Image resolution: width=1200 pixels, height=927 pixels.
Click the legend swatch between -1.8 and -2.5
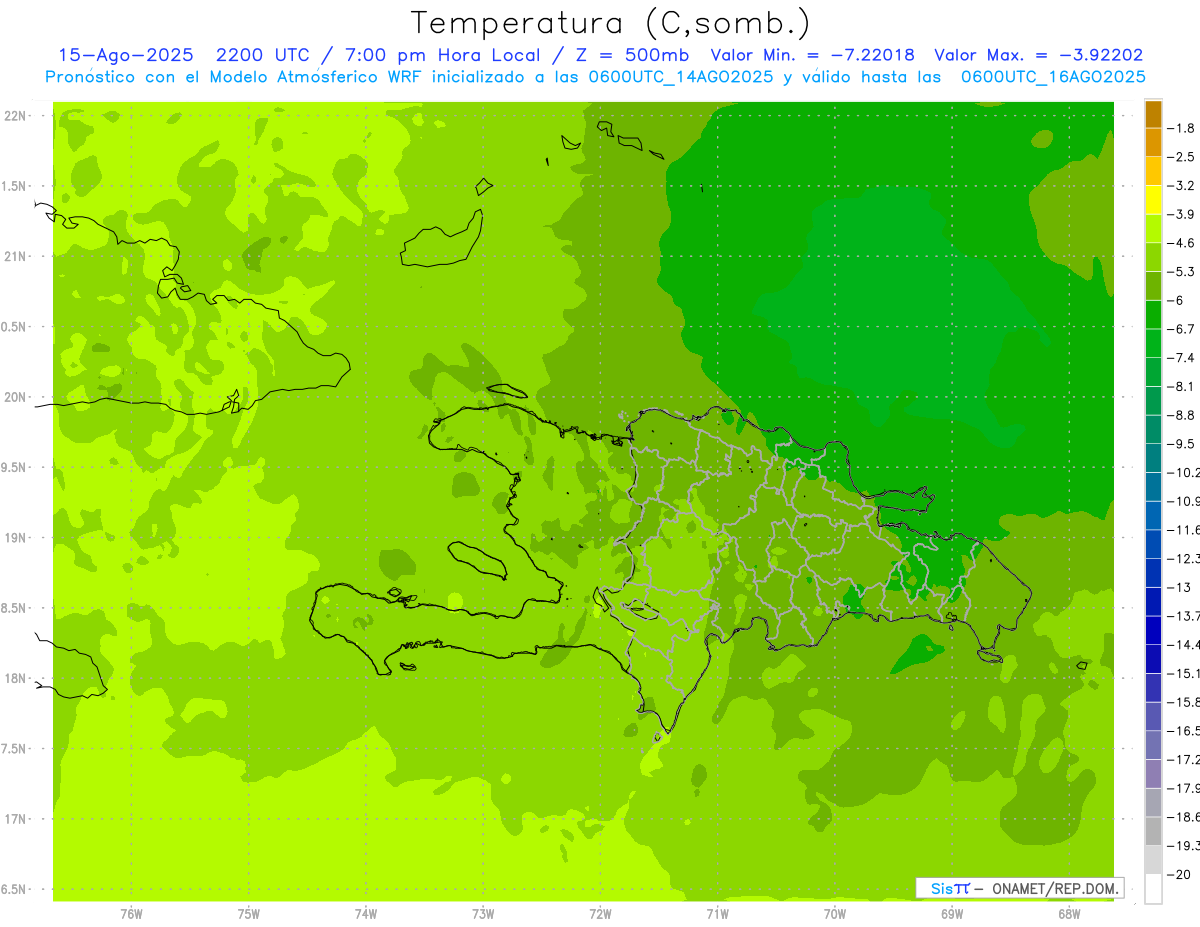click(x=1153, y=143)
